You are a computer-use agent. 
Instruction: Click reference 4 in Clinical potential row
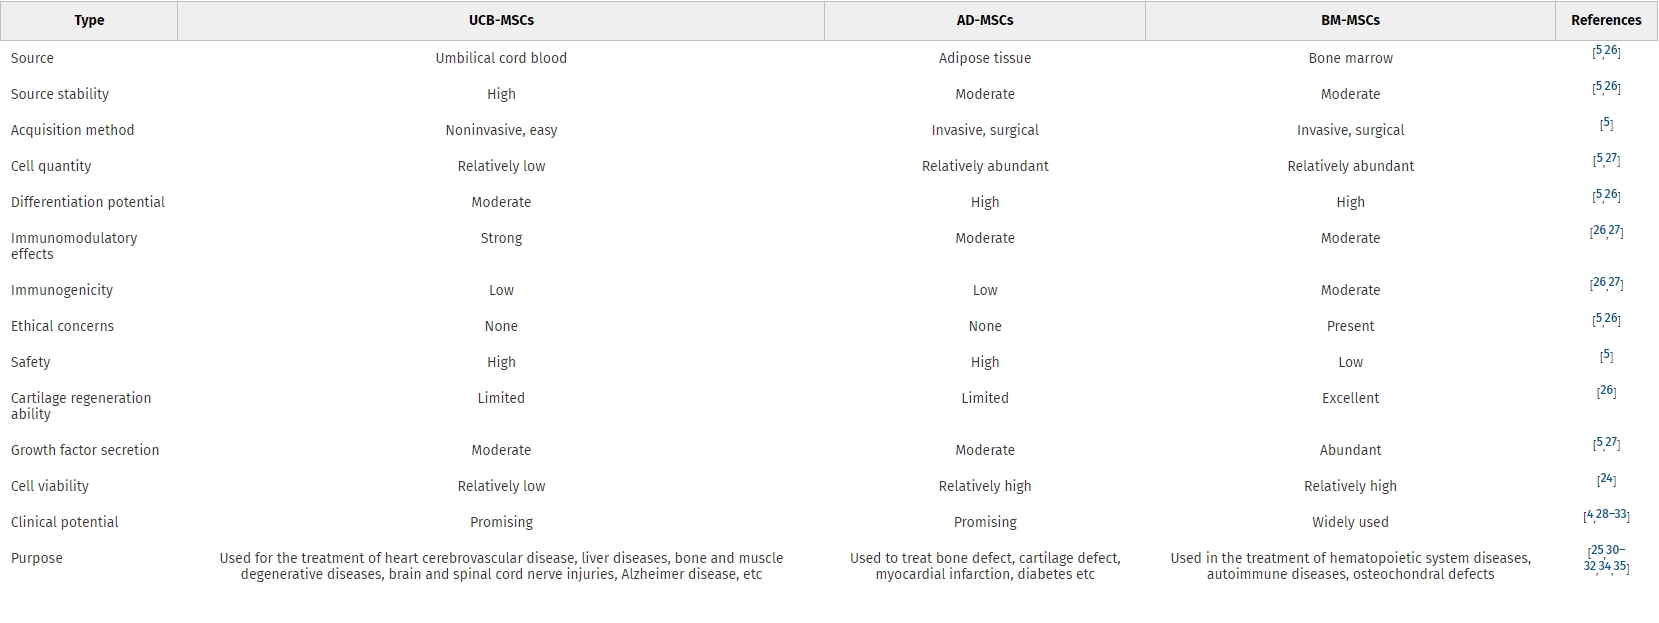click(1589, 516)
